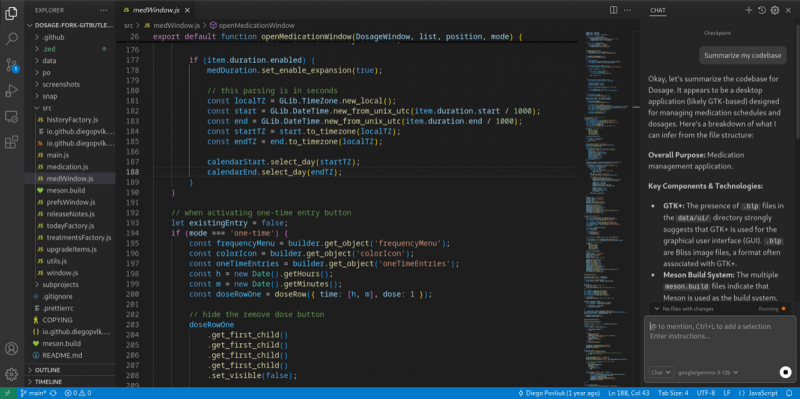Open releaseNotes.js file
Viewport: 800px width, 399px height.
[70, 214]
